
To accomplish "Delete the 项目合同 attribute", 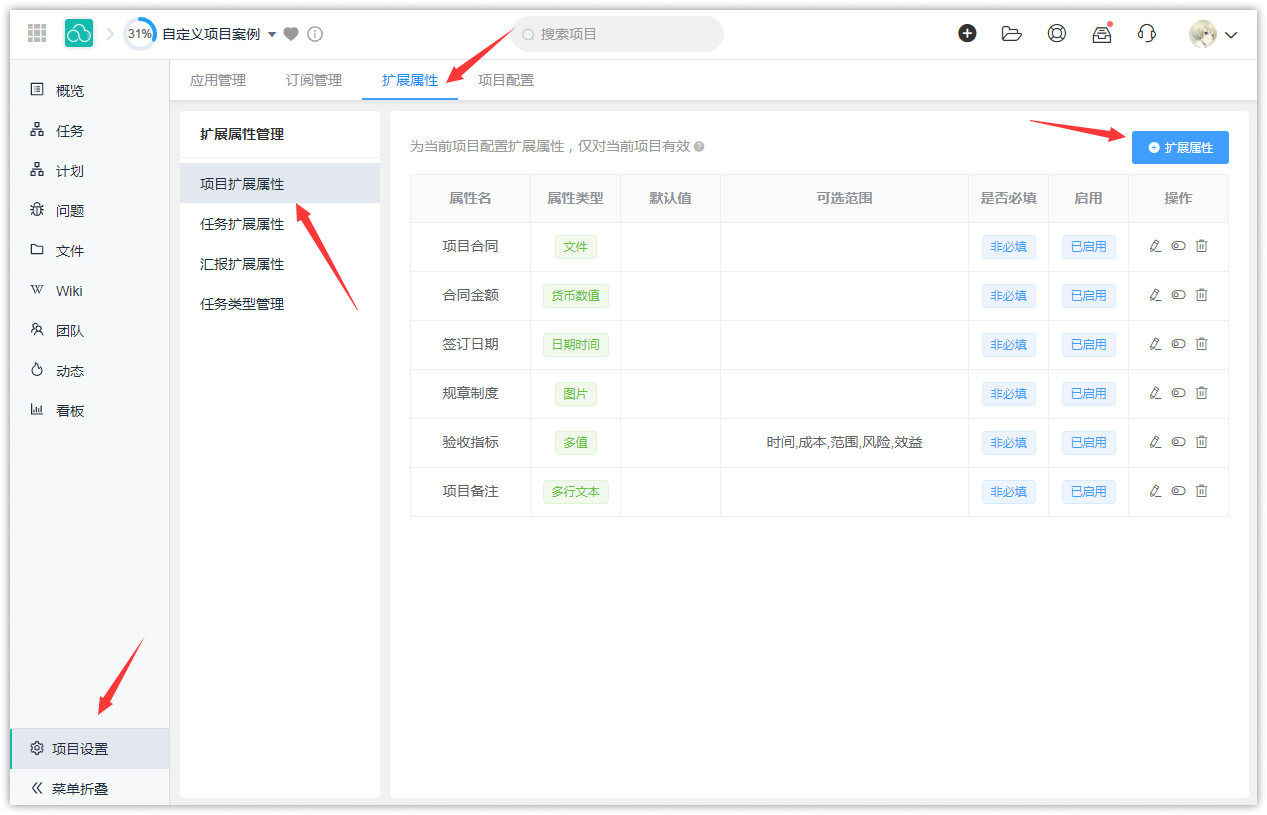I will pos(1201,246).
